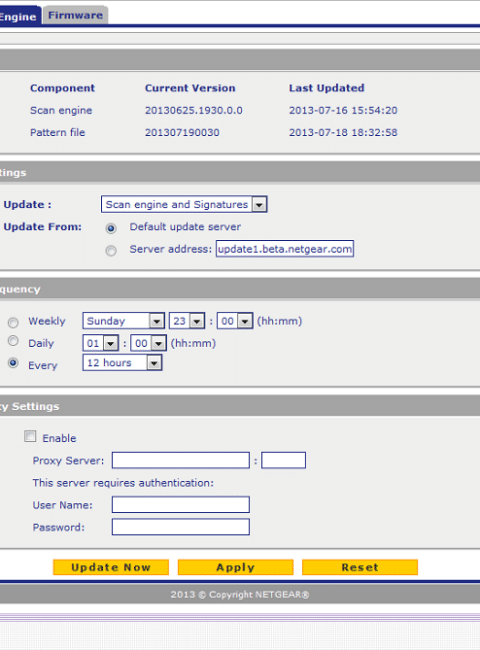Select the Pattern file version 201307190030
Image resolution: width=480 pixels, height=650 pixels.
(182, 133)
